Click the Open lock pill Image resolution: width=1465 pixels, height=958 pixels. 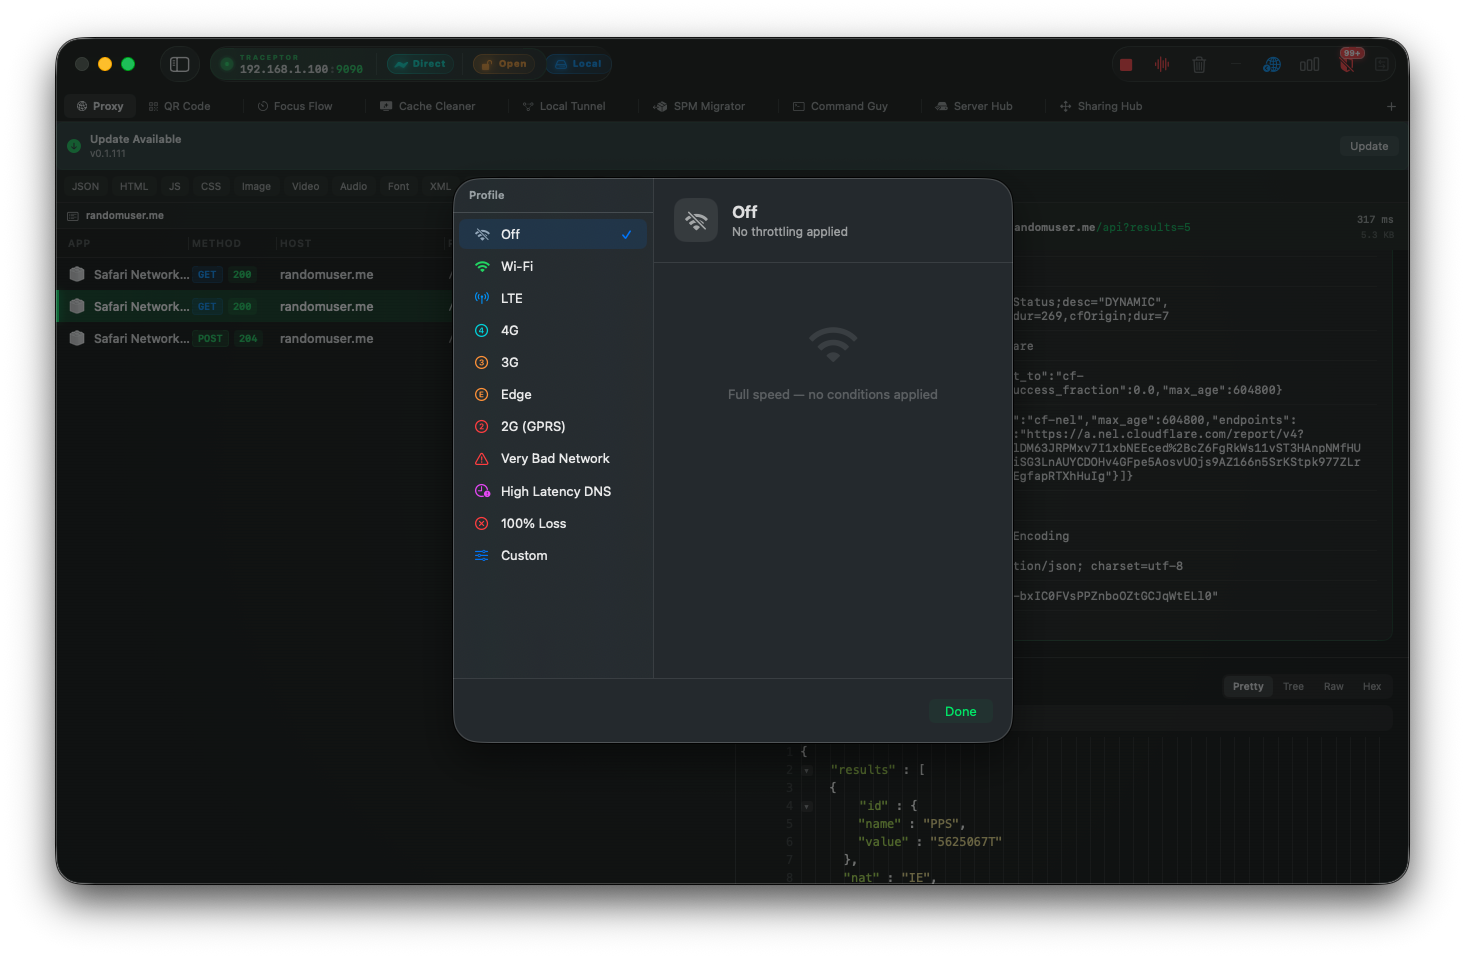click(x=504, y=64)
